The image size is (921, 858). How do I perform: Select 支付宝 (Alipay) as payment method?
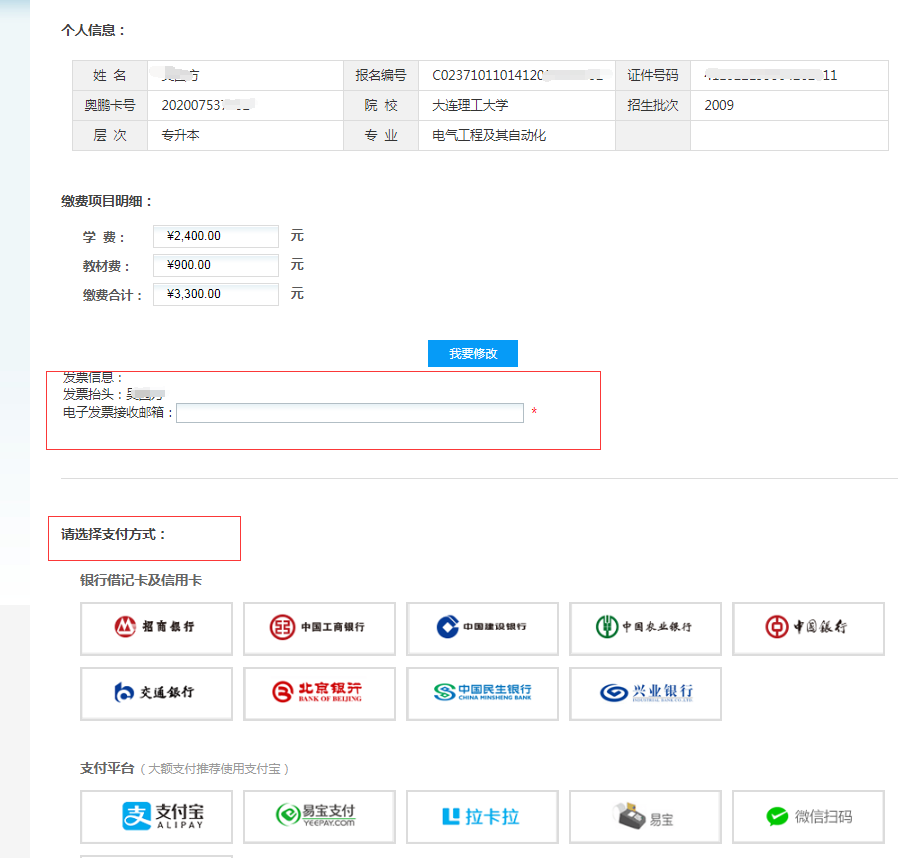tap(156, 816)
